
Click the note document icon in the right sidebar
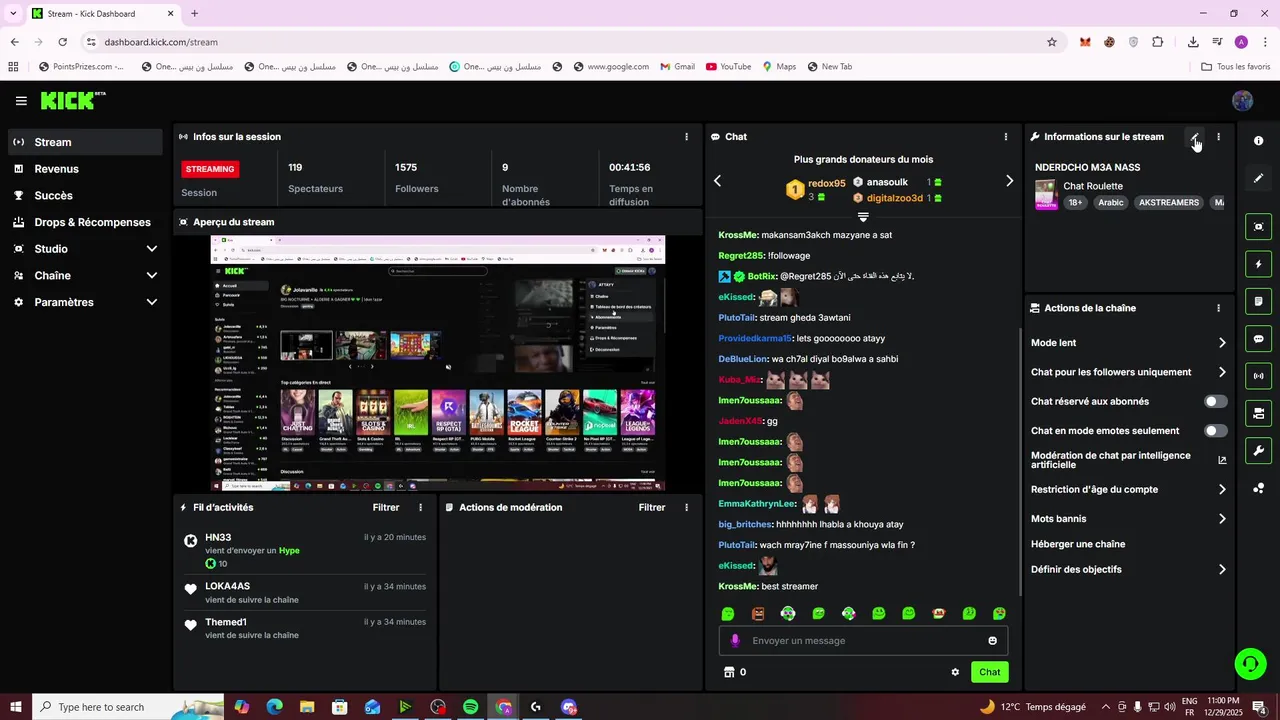point(1259,301)
